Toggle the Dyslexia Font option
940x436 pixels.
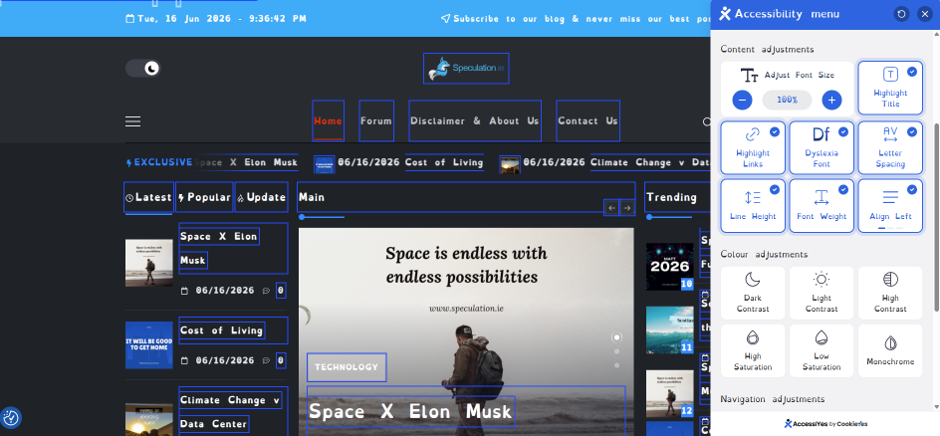[x=821, y=148]
